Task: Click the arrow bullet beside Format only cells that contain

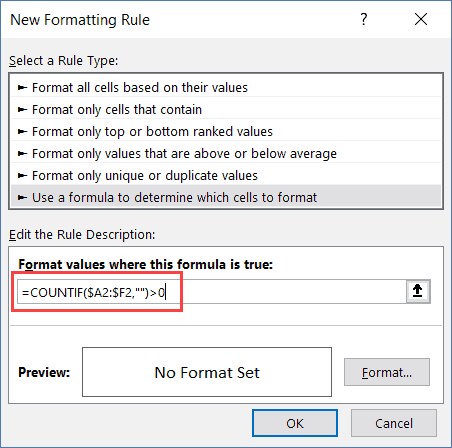Action: pyautogui.click(x=22, y=109)
